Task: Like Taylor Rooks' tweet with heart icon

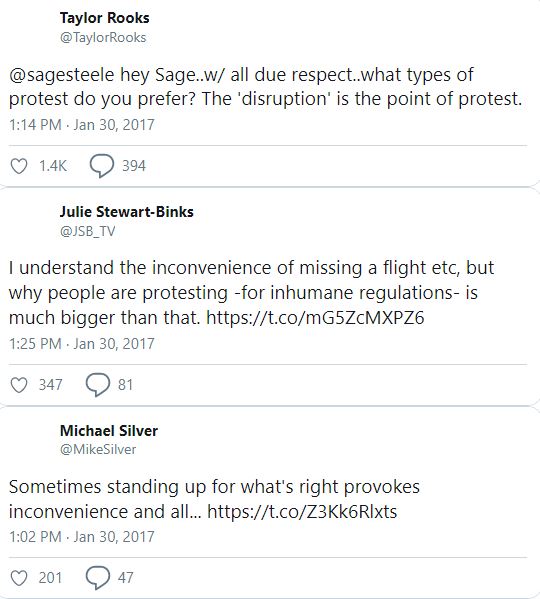Action: click(18, 166)
